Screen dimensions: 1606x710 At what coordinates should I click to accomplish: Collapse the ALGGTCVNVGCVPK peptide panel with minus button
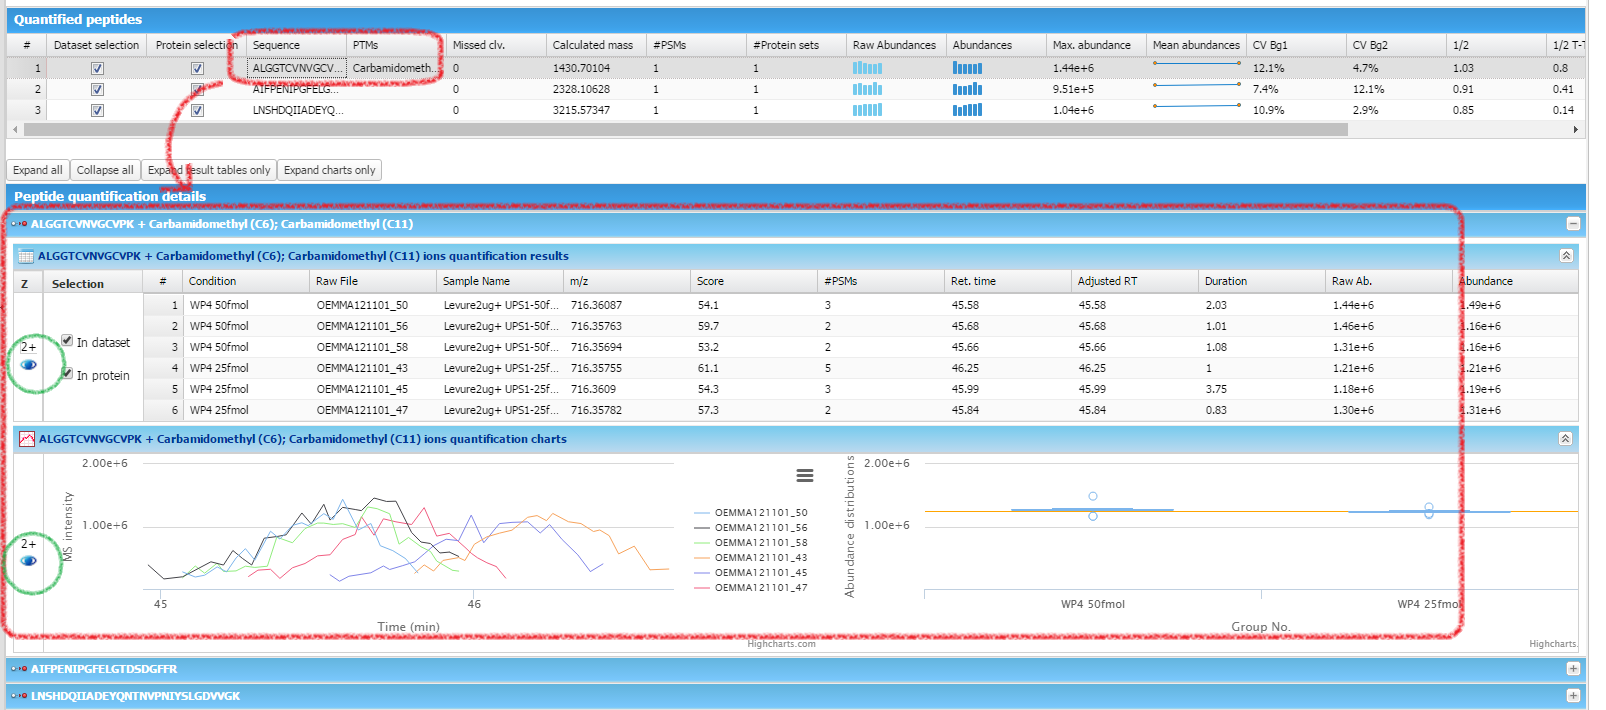(1573, 224)
